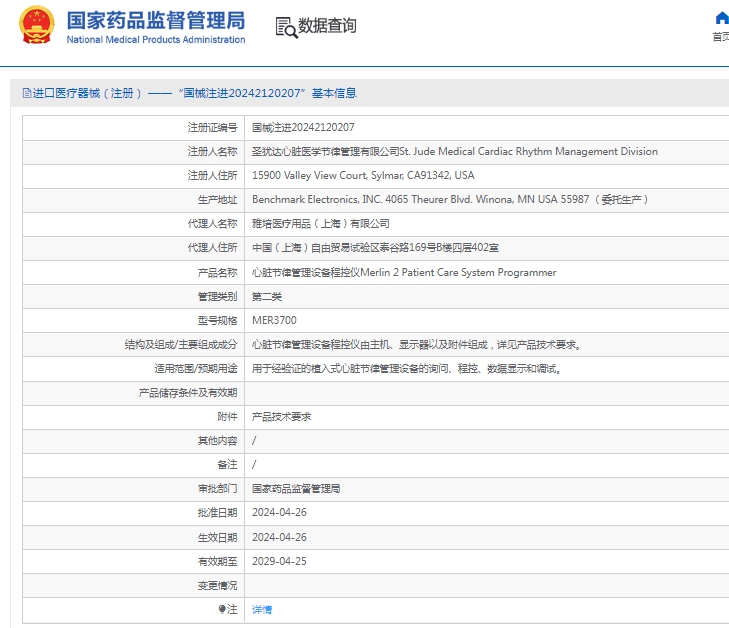Click agent address 泰谷路169号 cell

tap(375, 248)
